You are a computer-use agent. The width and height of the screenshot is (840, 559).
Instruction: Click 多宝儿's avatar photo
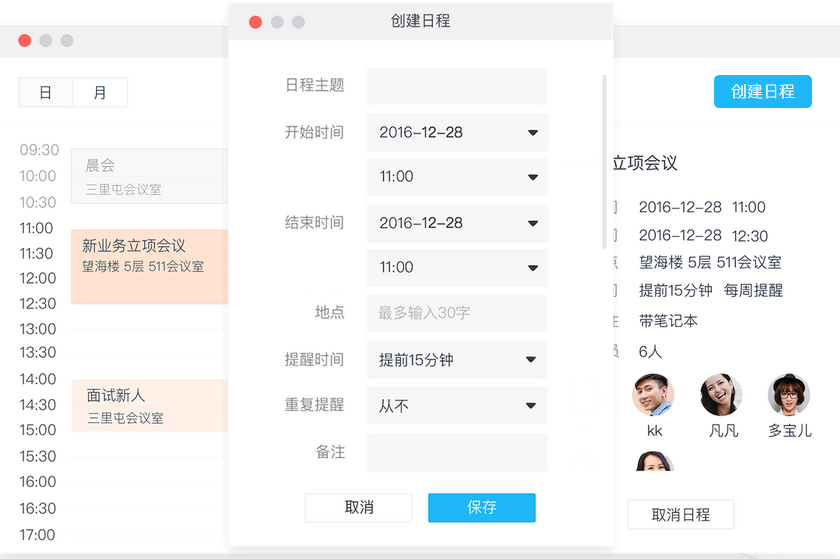[x=788, y=395]
